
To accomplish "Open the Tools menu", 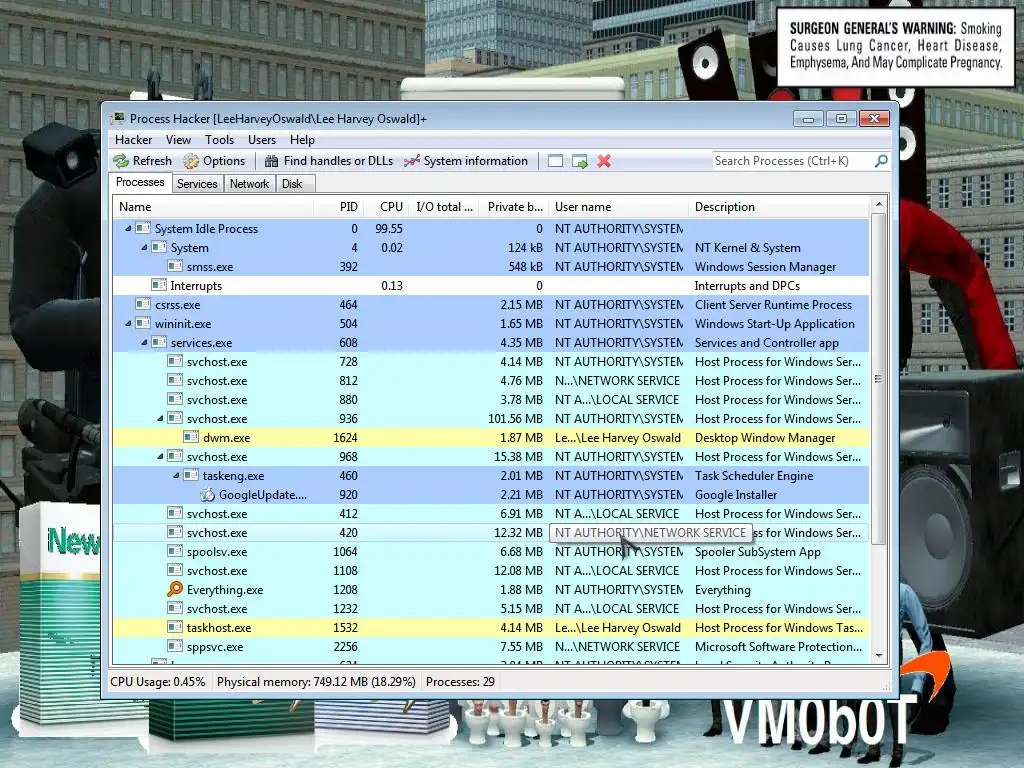I will click(219, 140).
